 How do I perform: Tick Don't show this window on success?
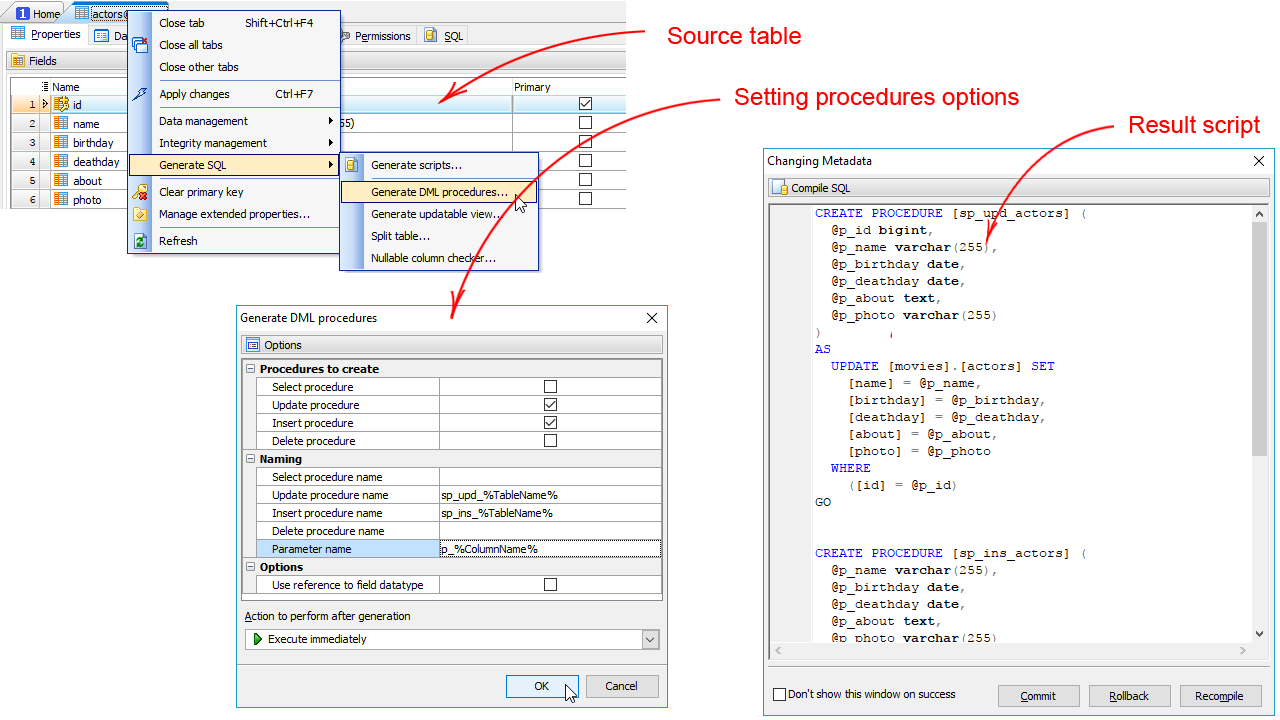click(x=780, y=694)
